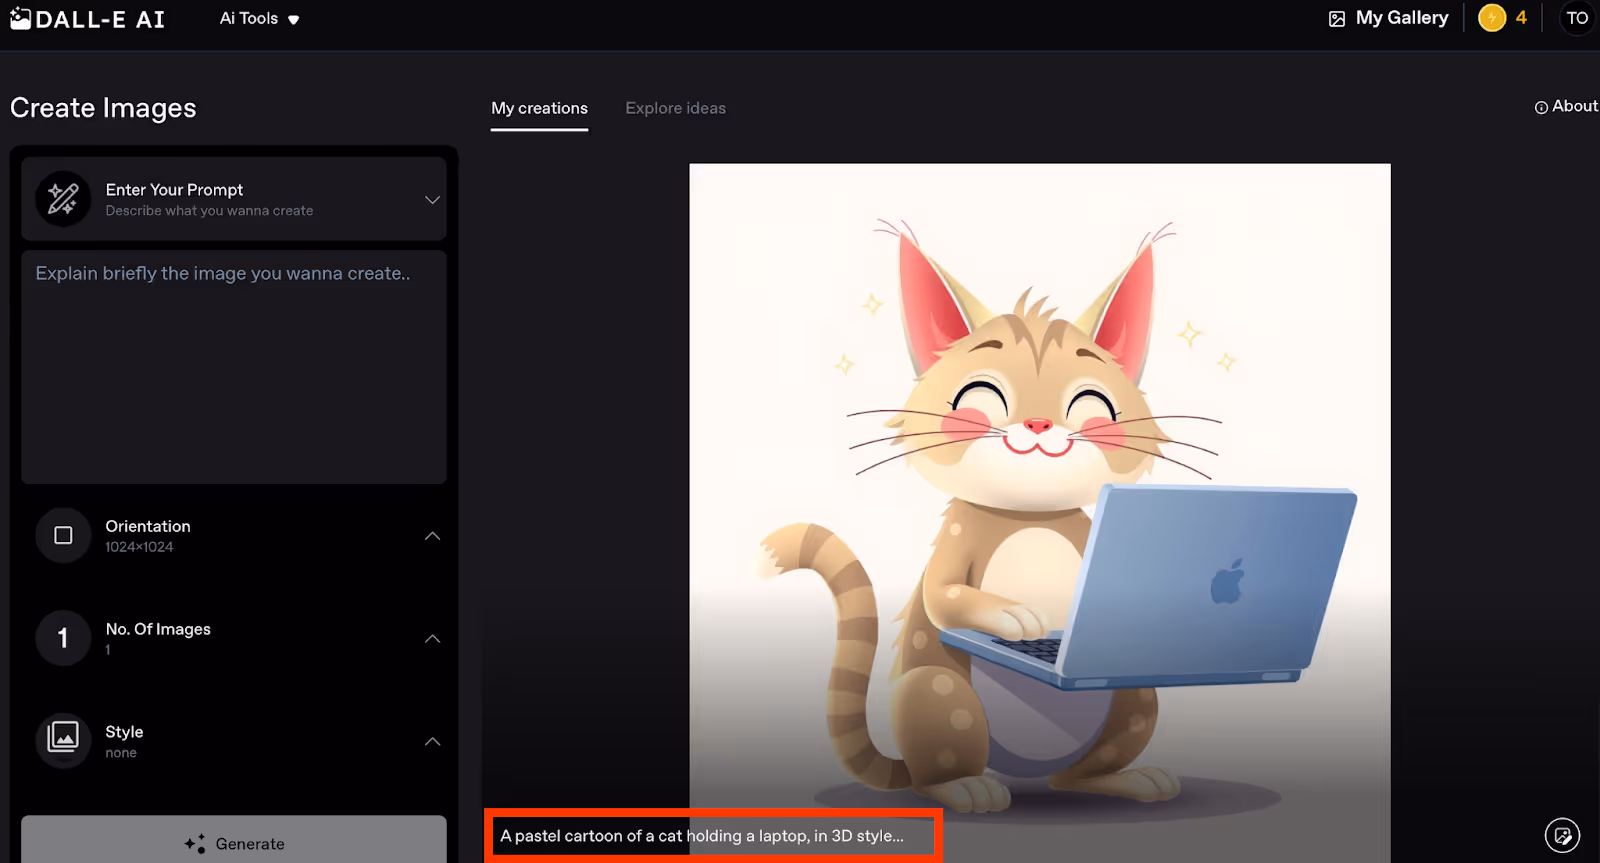Viewport: 1600px width, 863px height.
Task: Click the square Orientation icon
Action: (63, 535)
